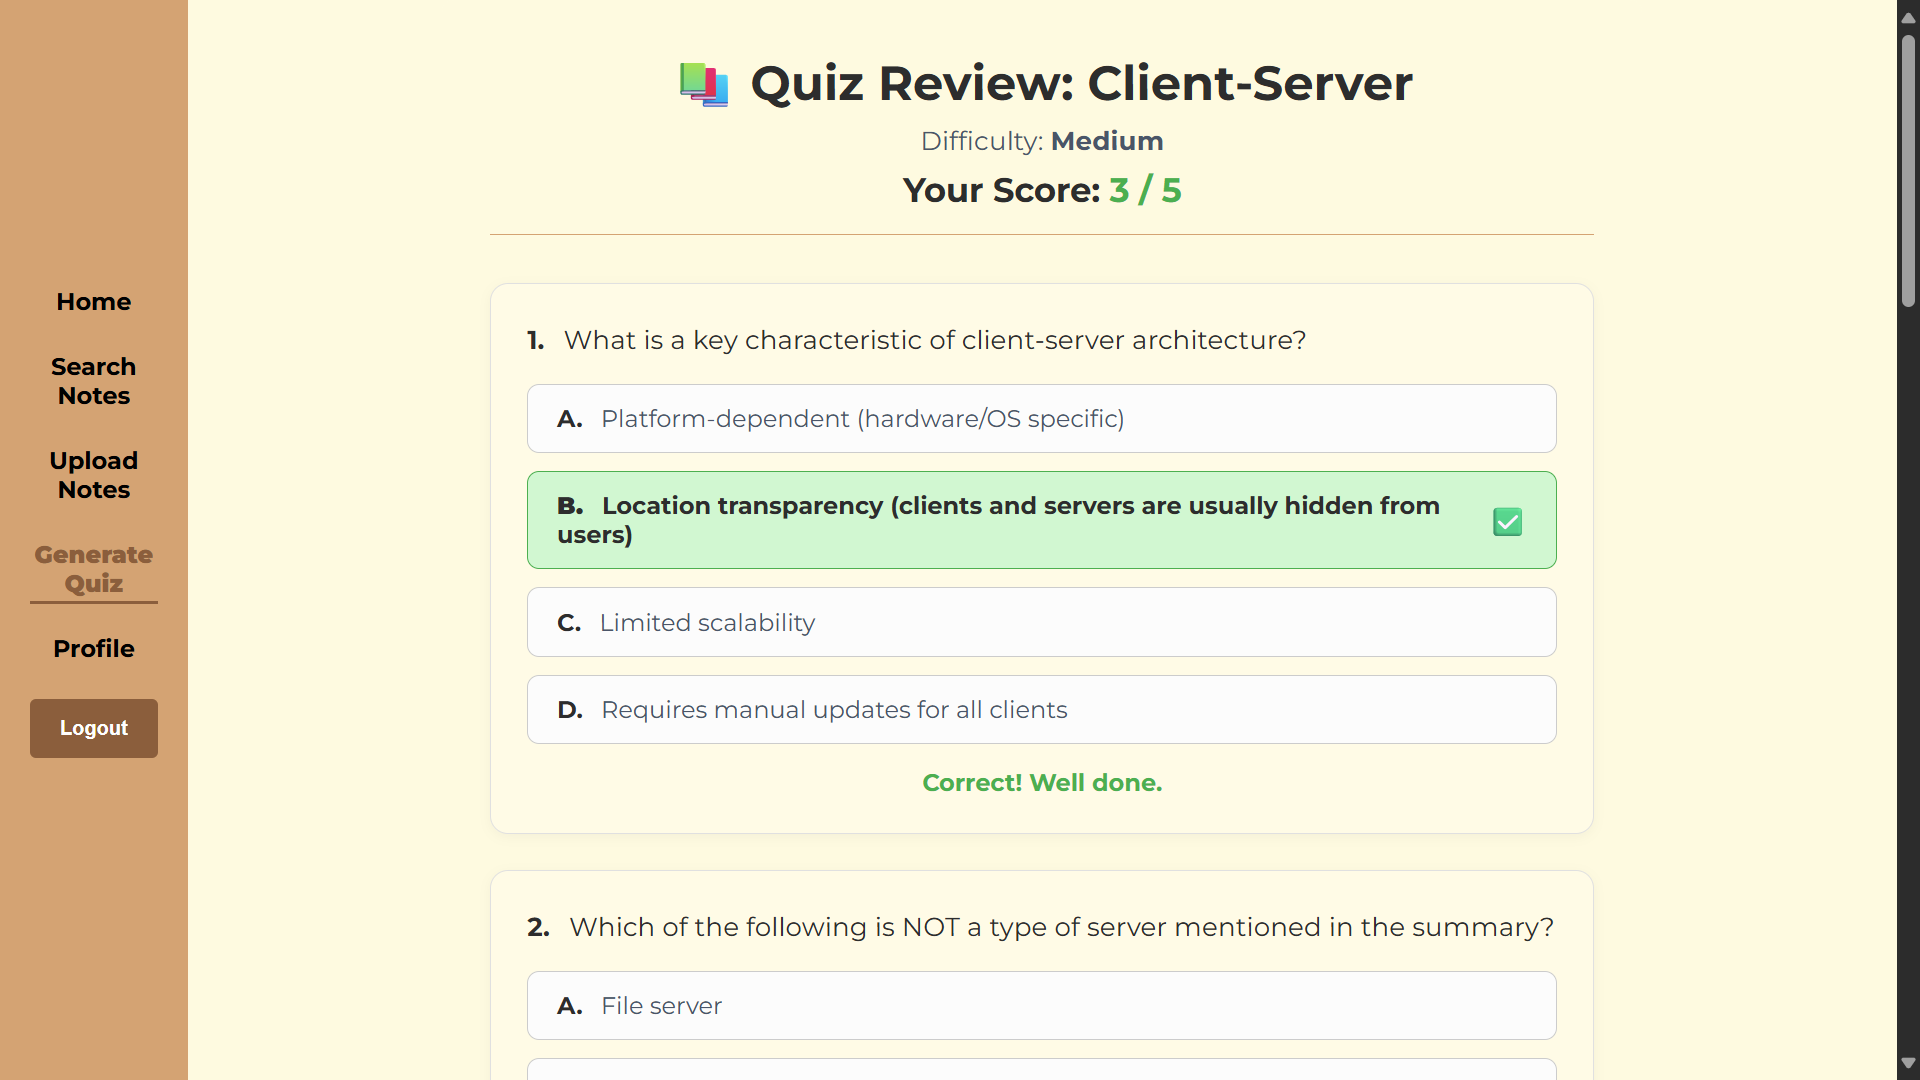Click the scroll-up arrow at top right
Image resolution: width=1920 pixels, height=1080 pixels.
coord(1908,16)
